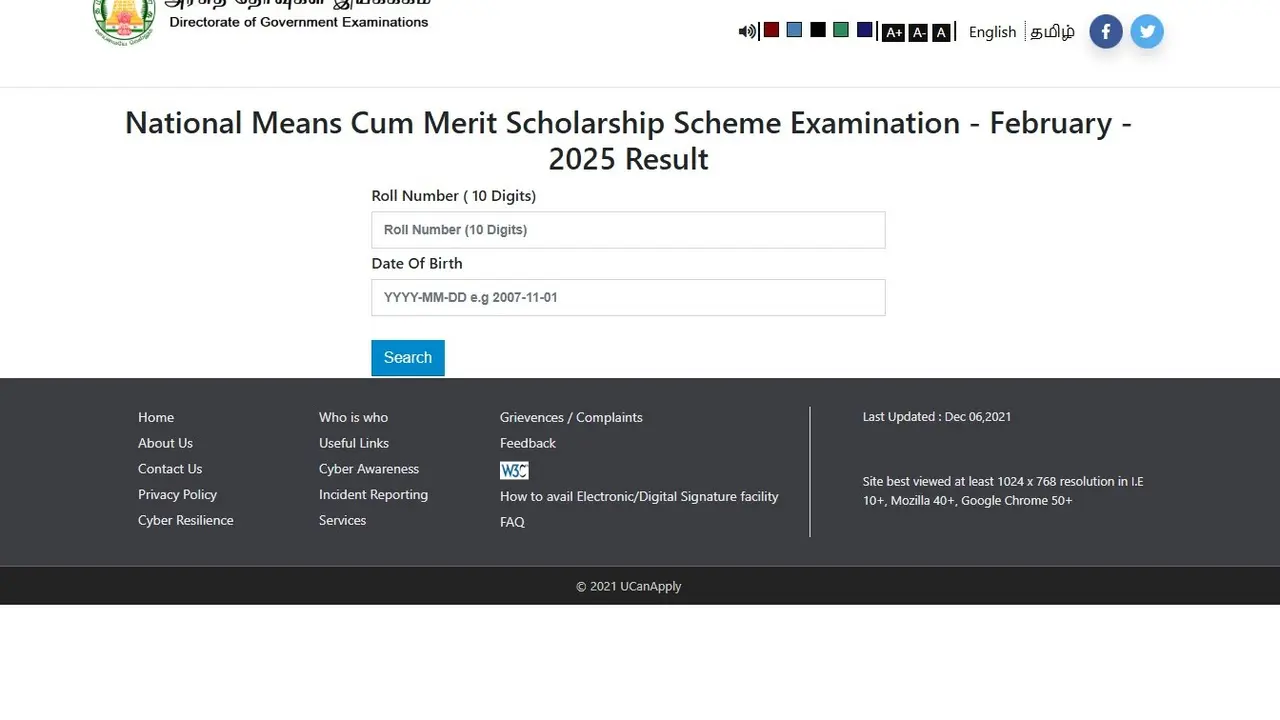Select the black high-contrast theme swatch
Screen dimensions: 1280x720
tap(816, 29)
